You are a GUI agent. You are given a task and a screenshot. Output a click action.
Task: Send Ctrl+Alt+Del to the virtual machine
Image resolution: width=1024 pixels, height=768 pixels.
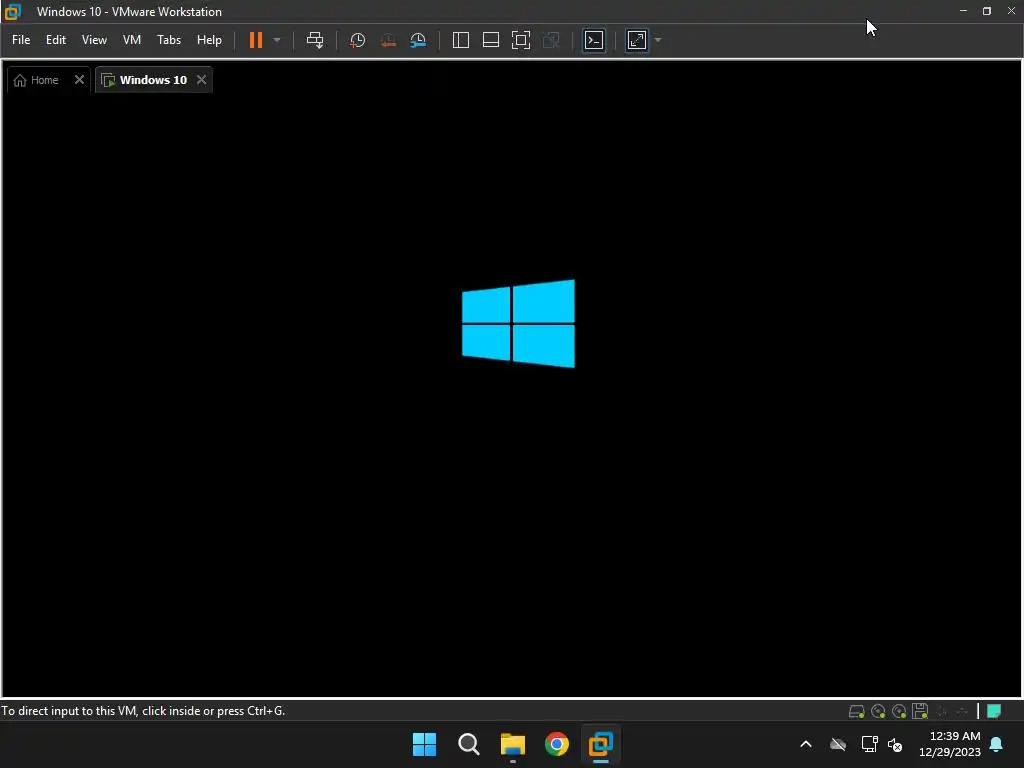pyautogui.click(x=315, y=40)
